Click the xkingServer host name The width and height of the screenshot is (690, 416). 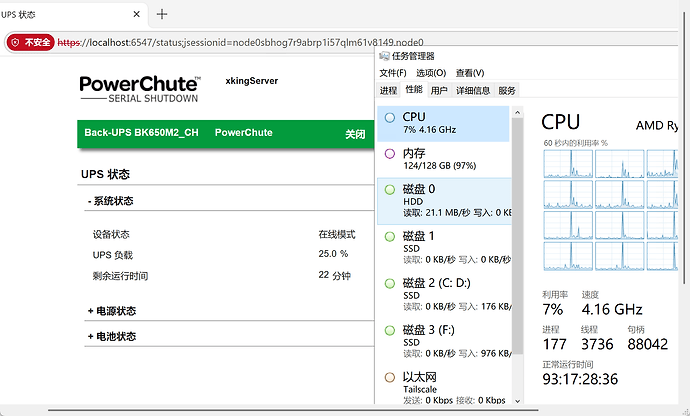[x=252, y=81]
